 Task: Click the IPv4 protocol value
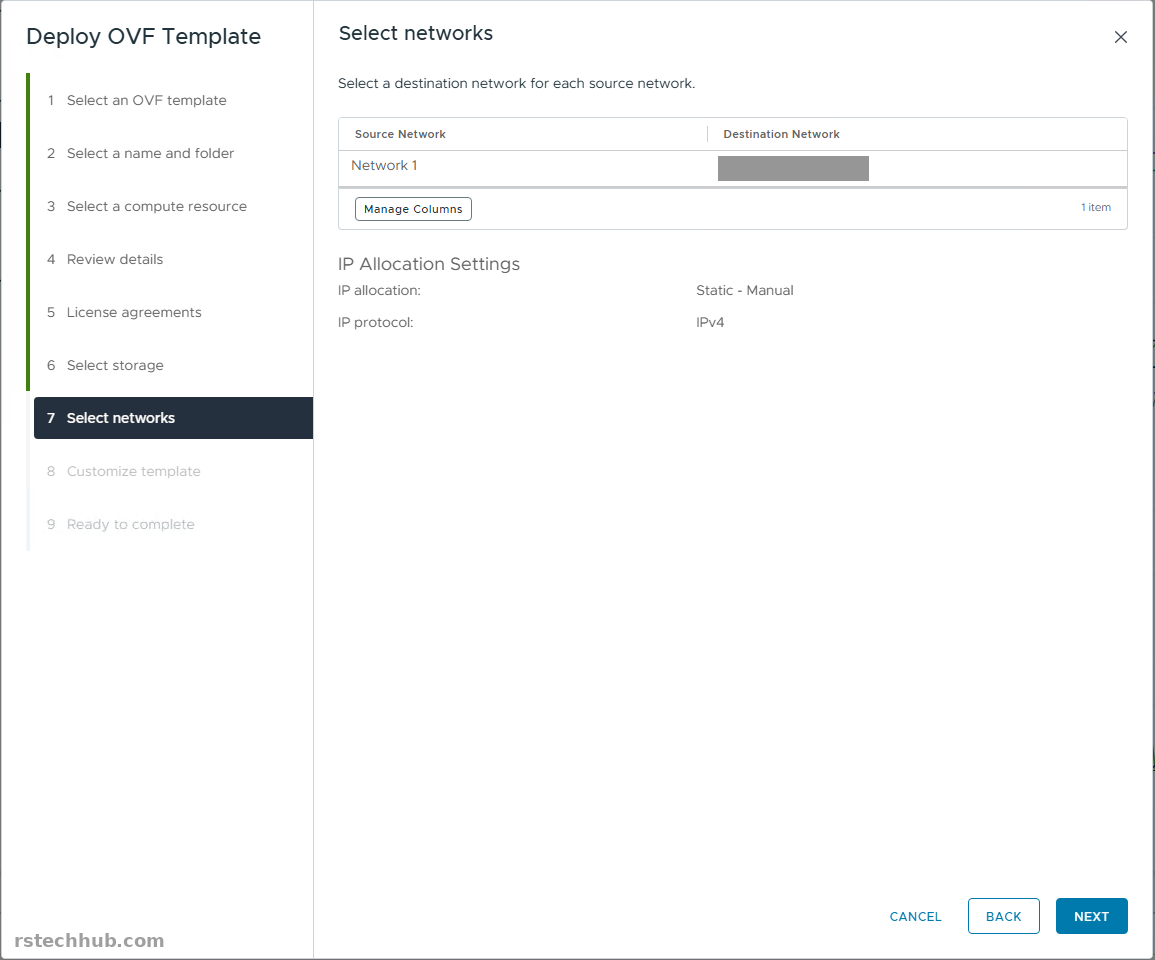(x=710, y=322)
